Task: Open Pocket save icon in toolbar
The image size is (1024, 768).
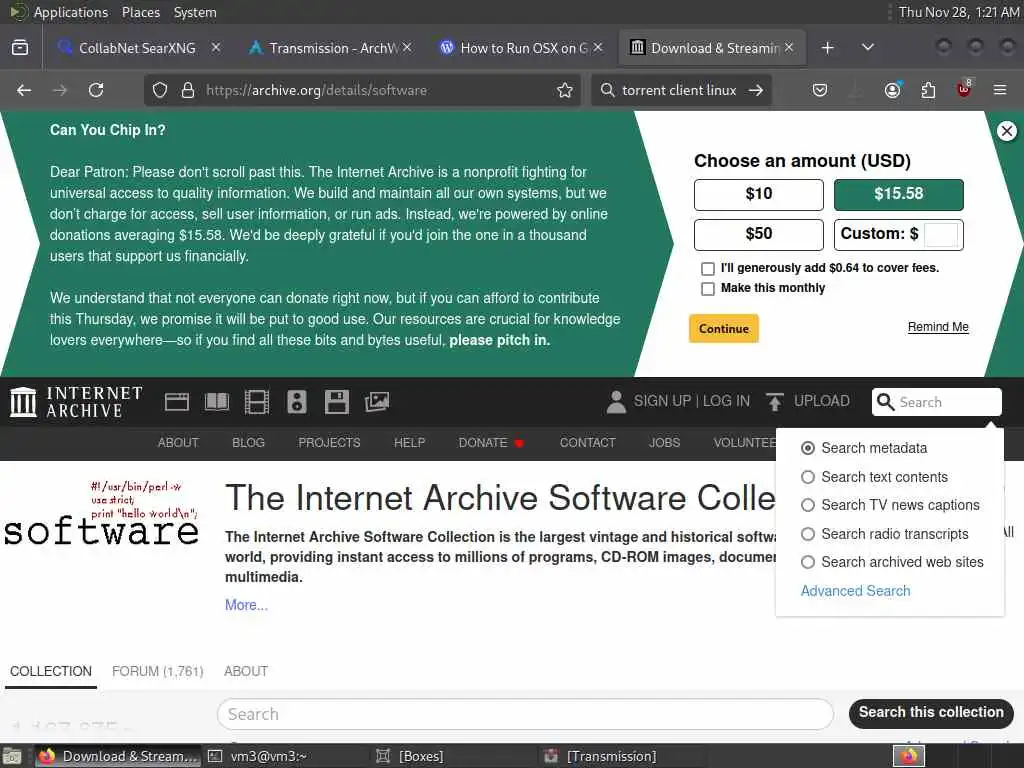Action: [820, 90]
